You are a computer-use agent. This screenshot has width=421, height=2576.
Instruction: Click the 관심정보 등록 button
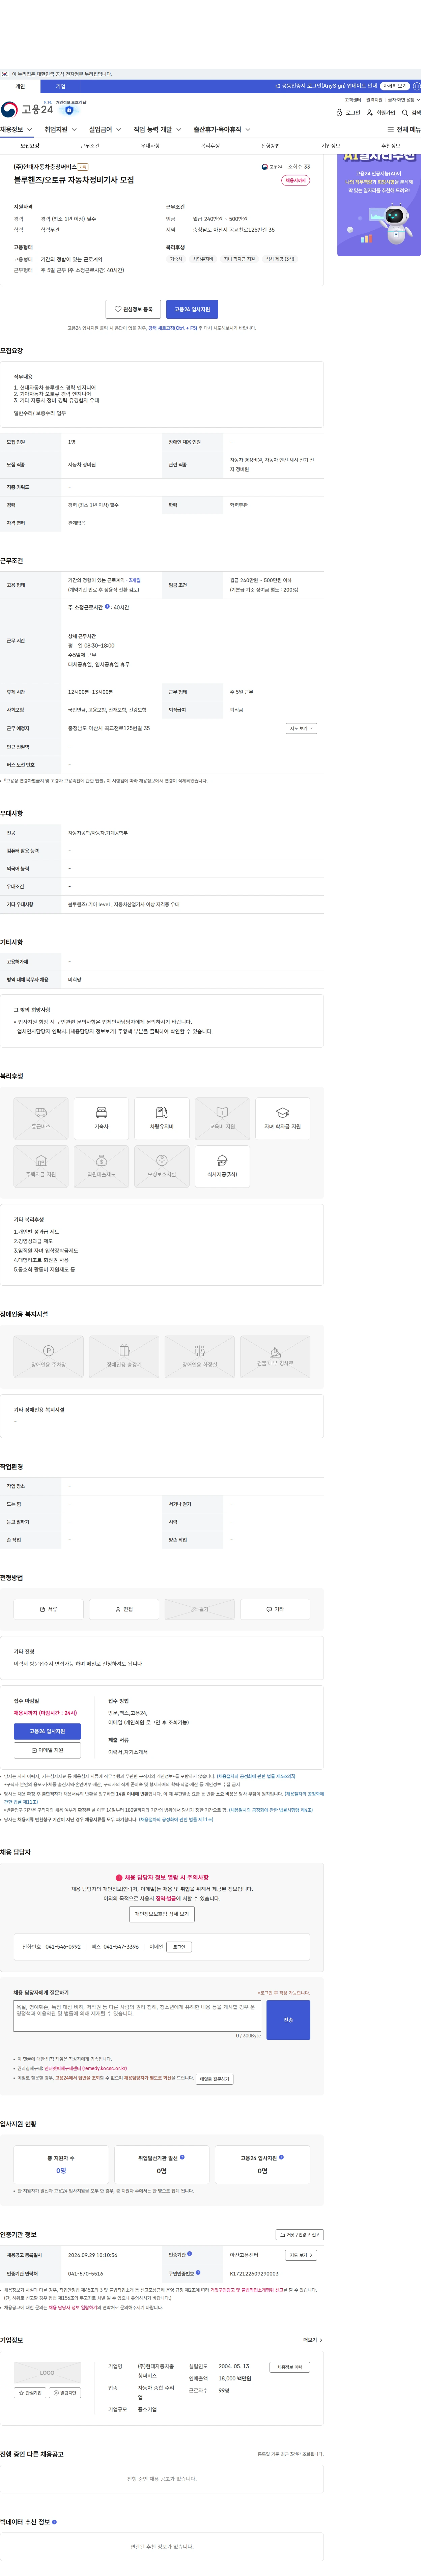click(x=133, y=309)
